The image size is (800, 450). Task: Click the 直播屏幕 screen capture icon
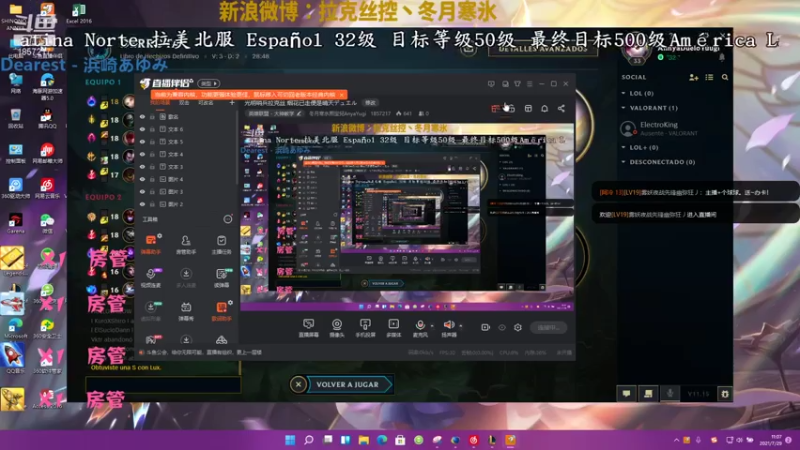[x=309, y=328]
